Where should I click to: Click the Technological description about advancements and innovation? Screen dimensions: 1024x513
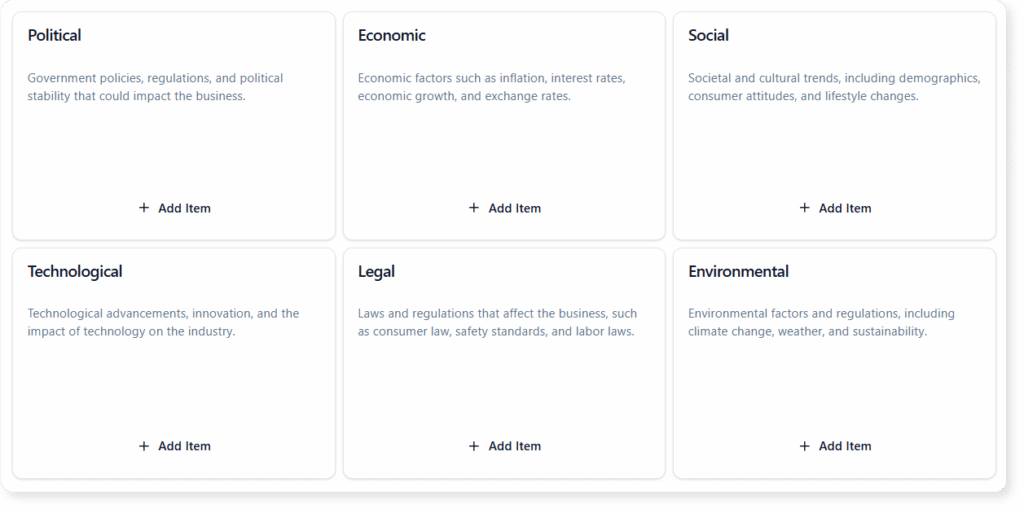pyautogui.click(x=163, y=322)
